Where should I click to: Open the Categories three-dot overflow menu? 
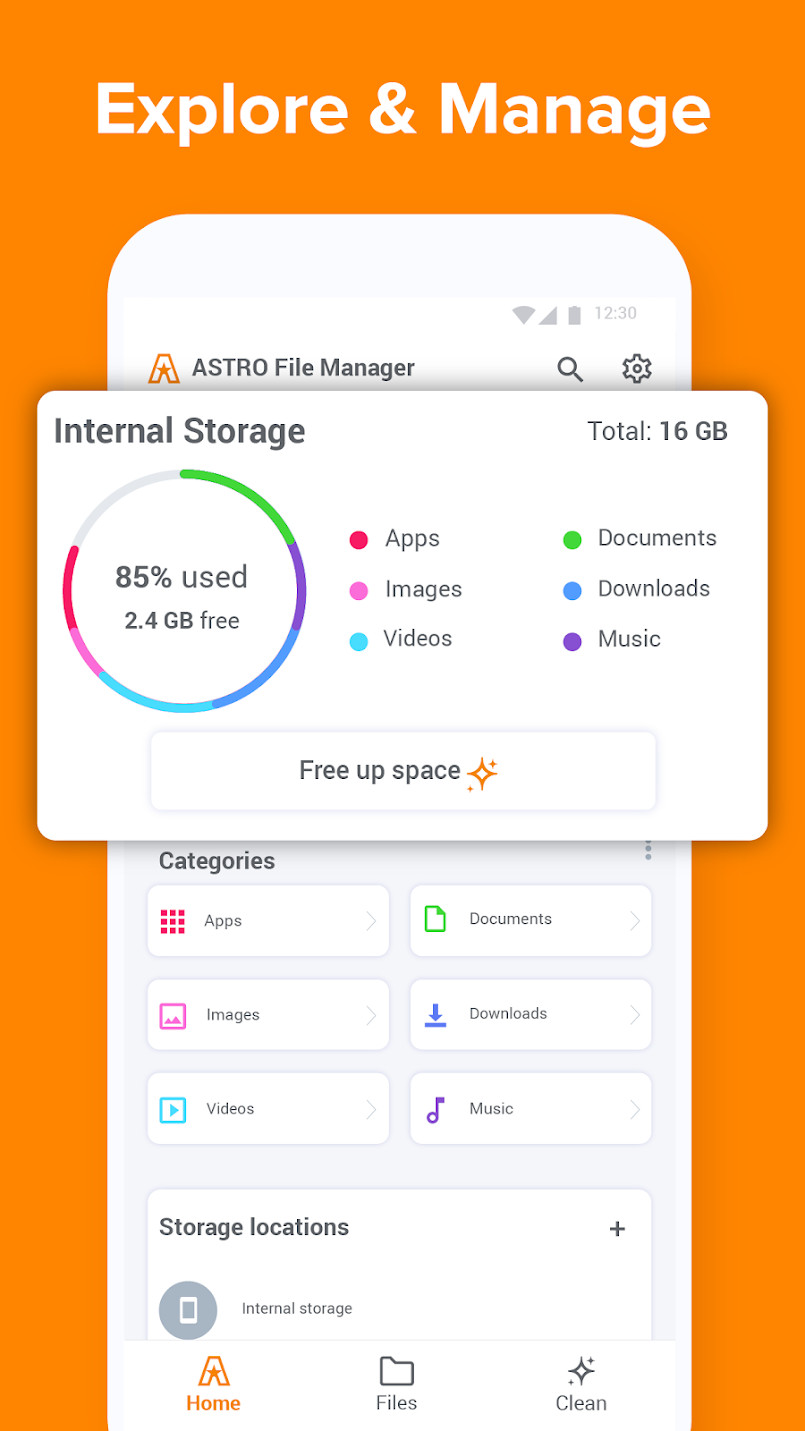(648, 851)
